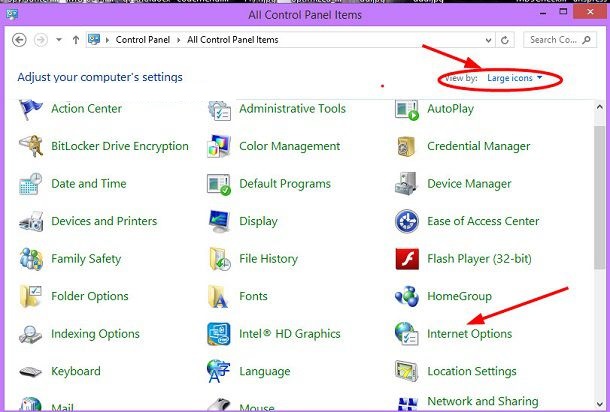Open the Administrative Tools link

coord(292,109)
